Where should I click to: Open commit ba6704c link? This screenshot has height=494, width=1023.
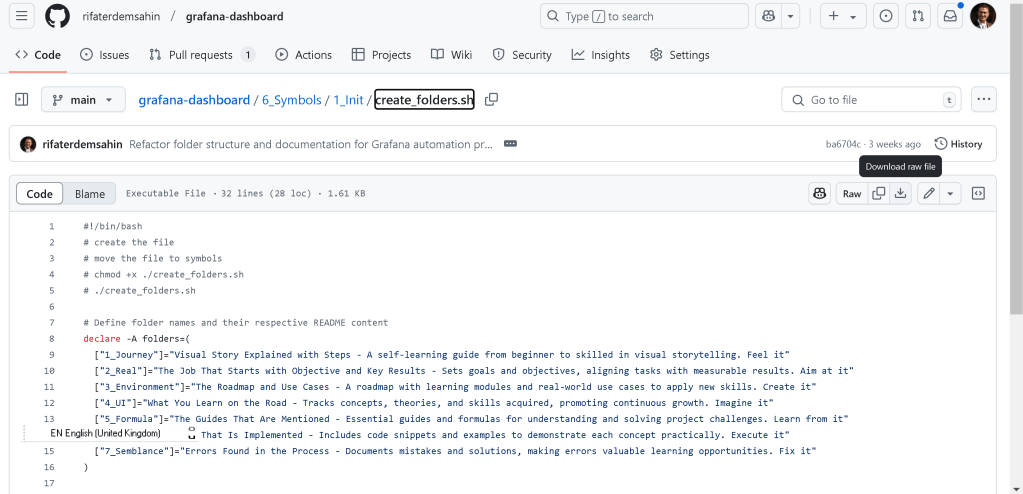click(844, 144)
